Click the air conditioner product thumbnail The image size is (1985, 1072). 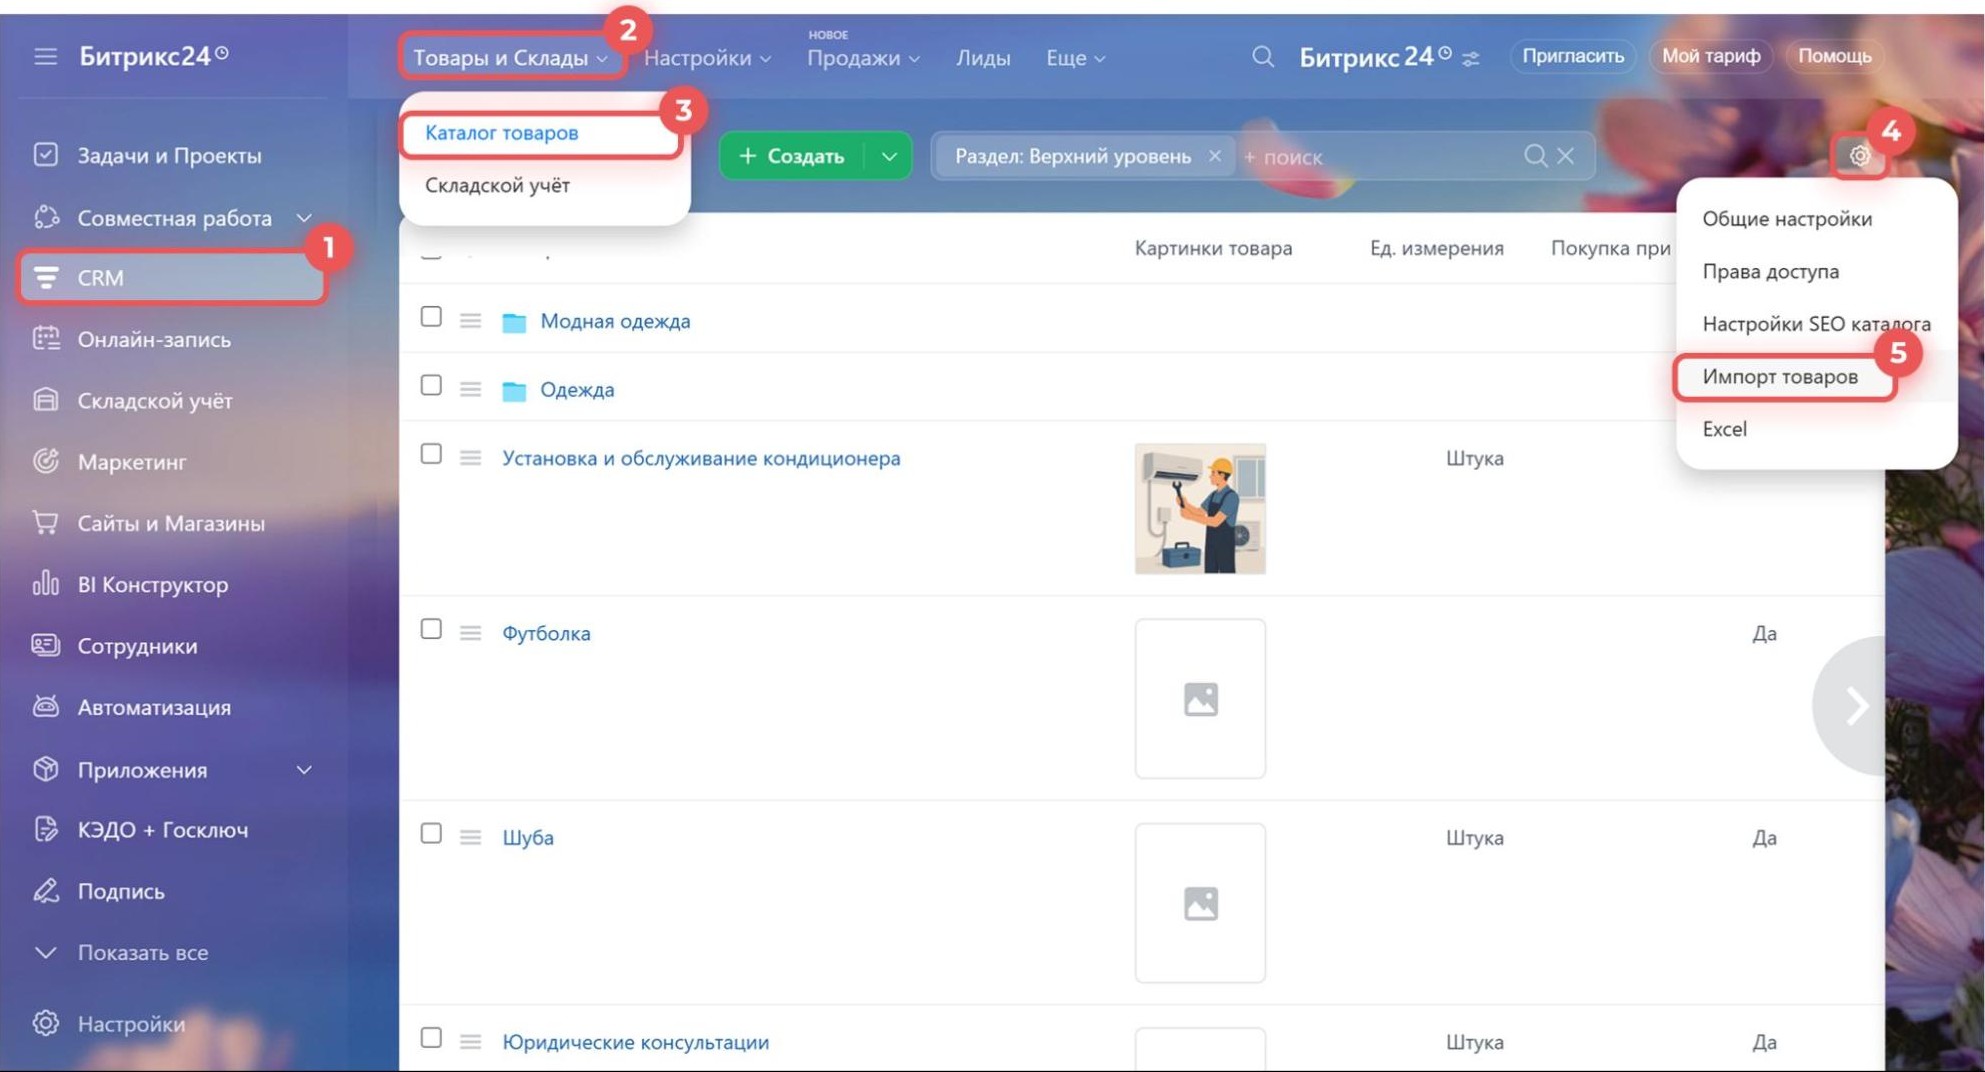pos(1200,509)
